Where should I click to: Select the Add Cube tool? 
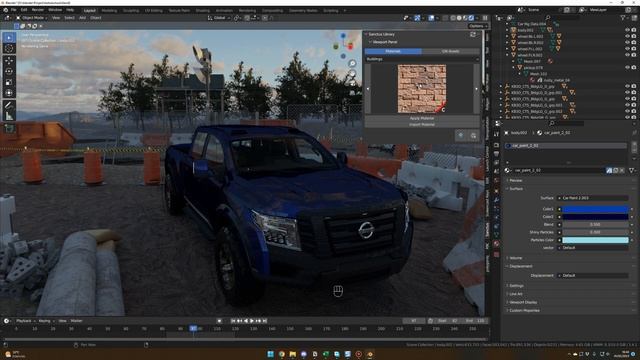pyautogui.click(x=9, y=129)
